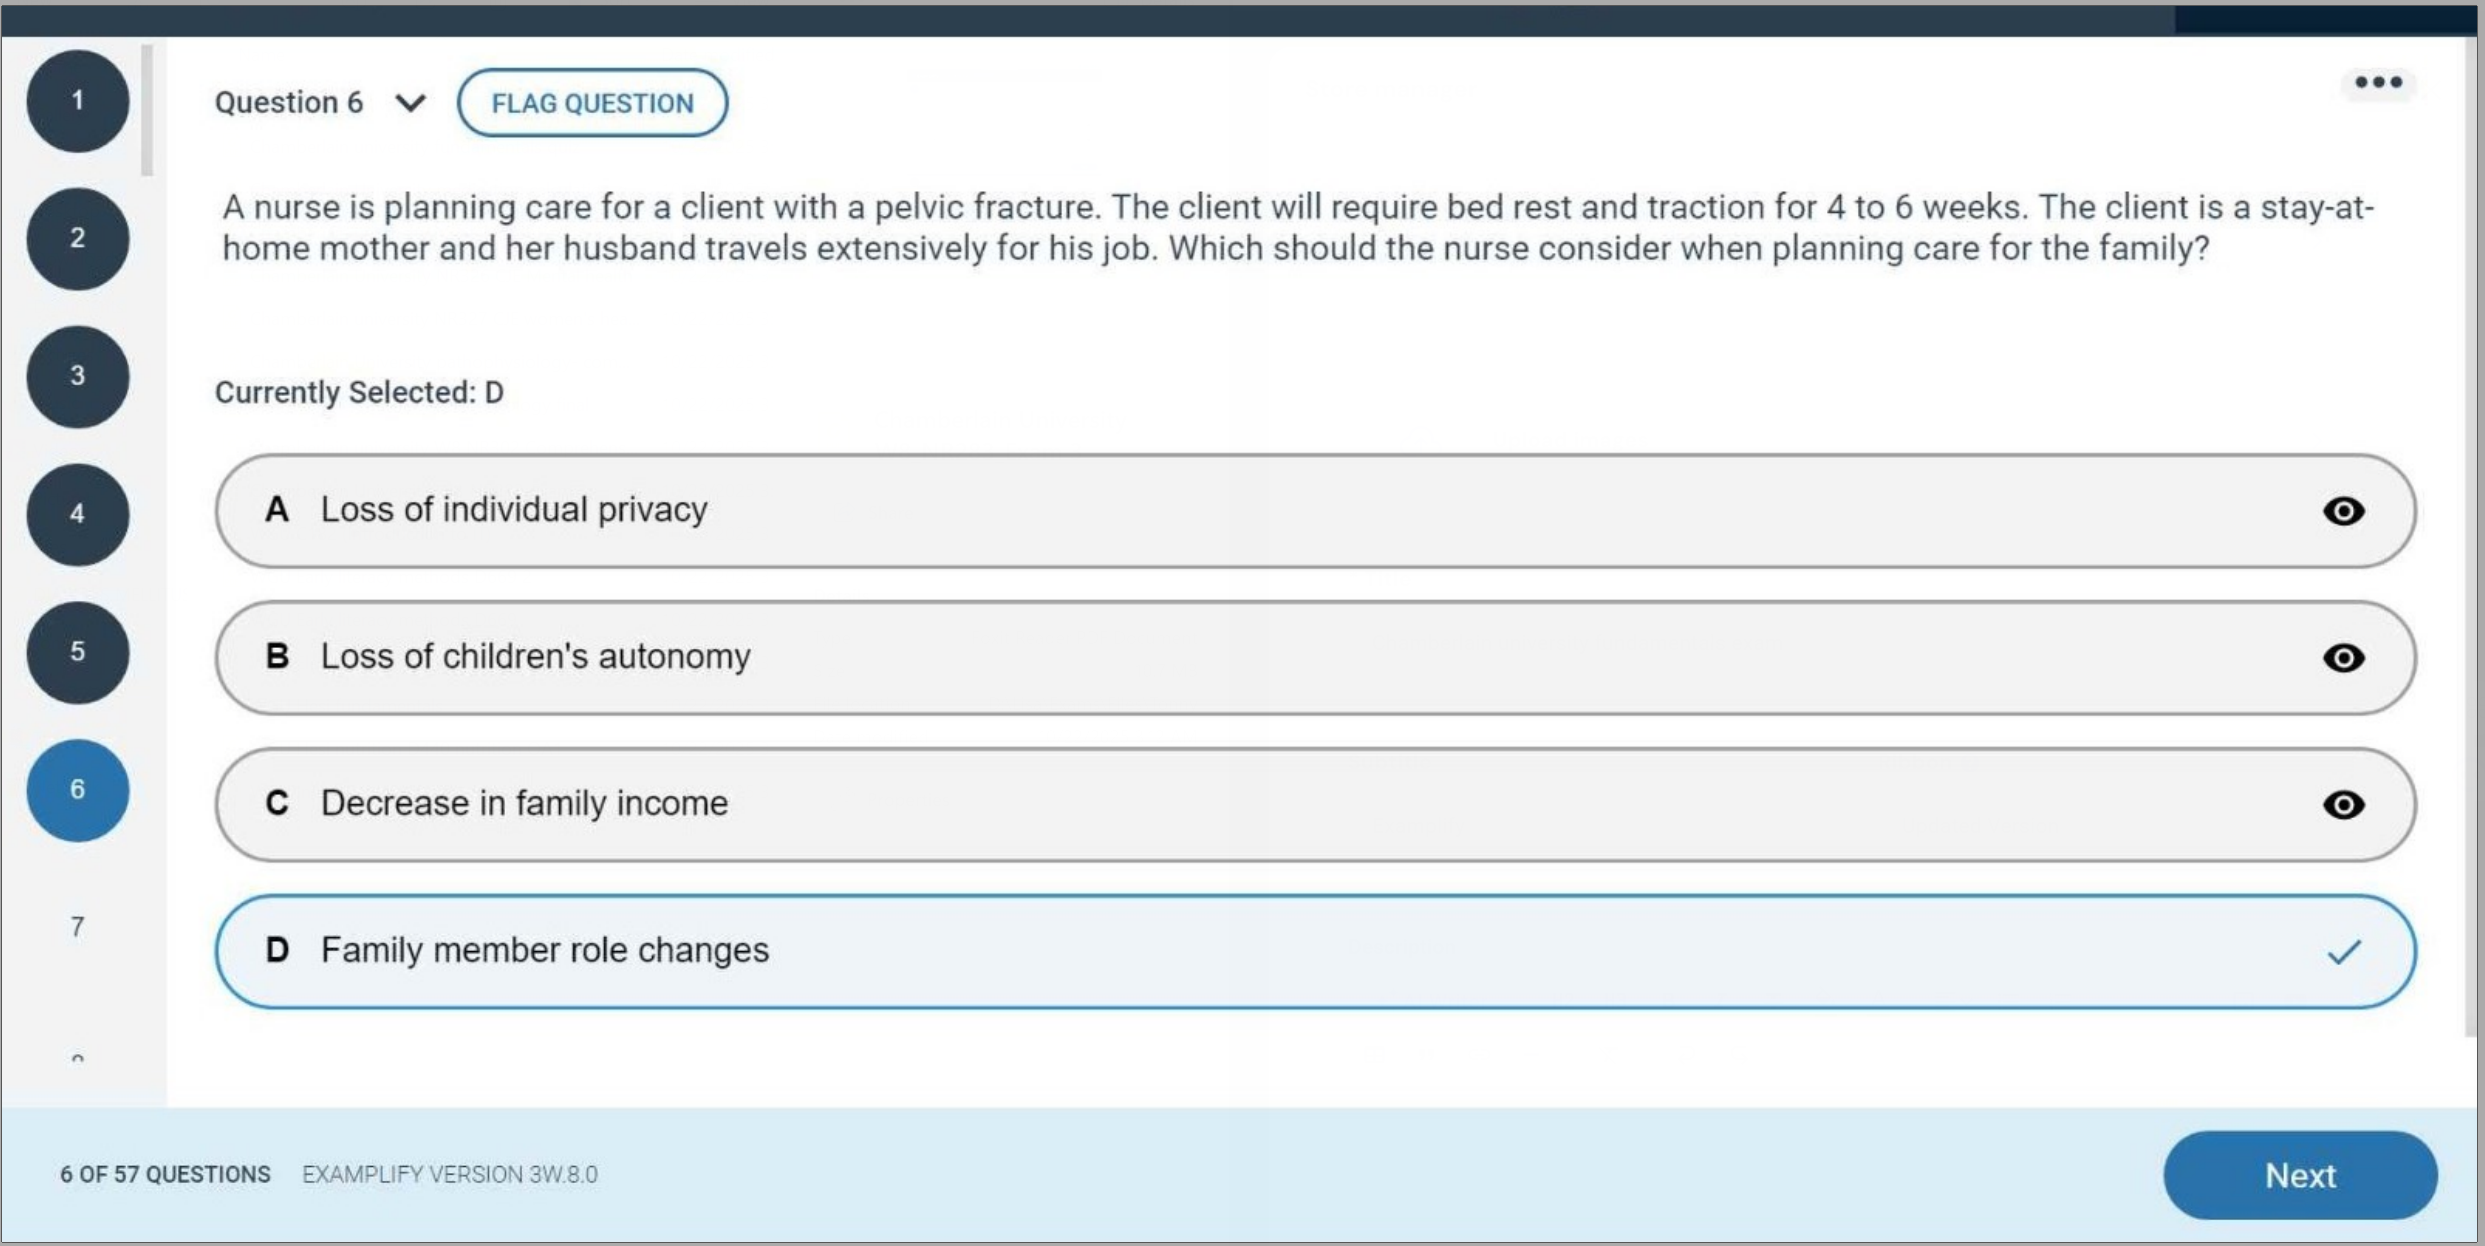Open question 3 from the question navigator
Image resolution: width=2485 pixels, height=1246 pixels.
77,376
